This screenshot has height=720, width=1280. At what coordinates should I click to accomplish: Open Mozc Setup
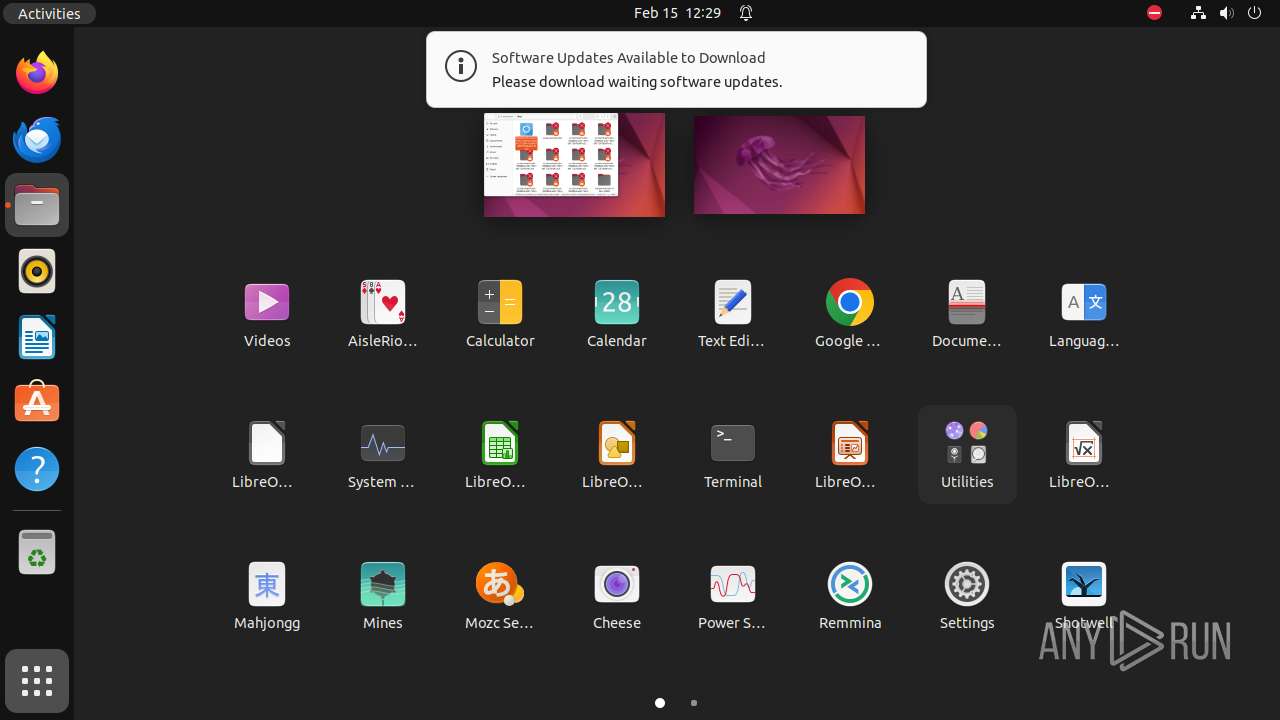[x=500, y=596]
